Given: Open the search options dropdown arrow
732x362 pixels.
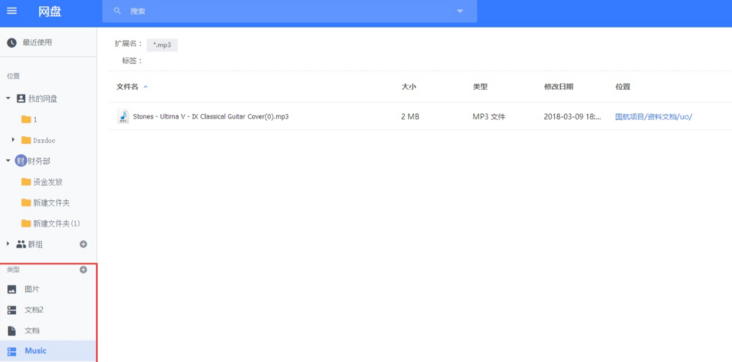Looking at the screenshot, I should pos(460,11).
